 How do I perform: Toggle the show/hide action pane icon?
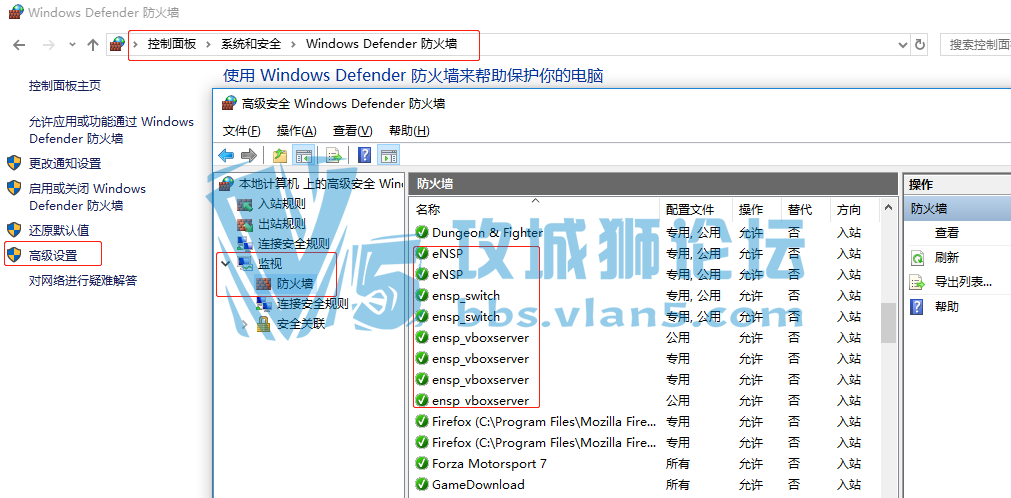388,155
